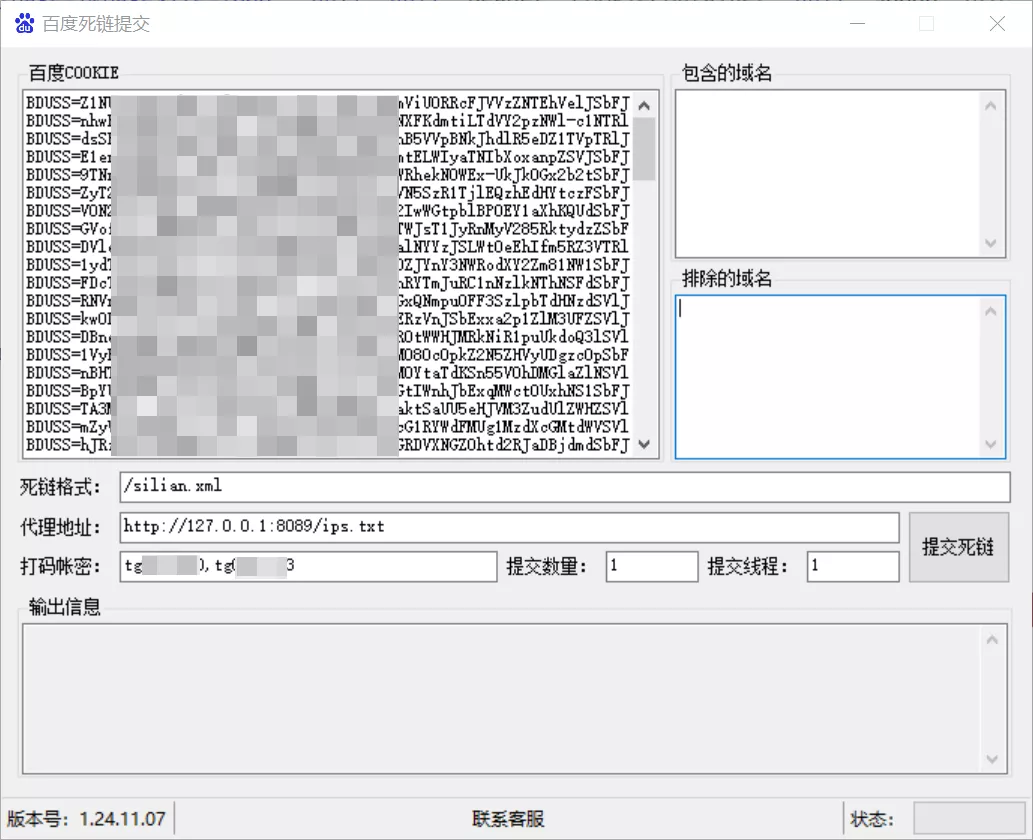This screenshot has height=840, width=1033.
Task: Click the 输出信息 group label
Action: [65, 607]
